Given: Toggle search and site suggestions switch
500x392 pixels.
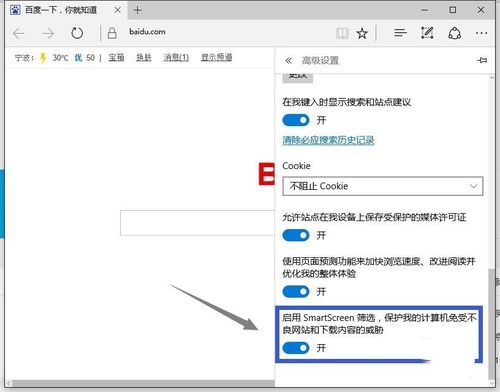Looking at the screenshot, I should (296, 120).
